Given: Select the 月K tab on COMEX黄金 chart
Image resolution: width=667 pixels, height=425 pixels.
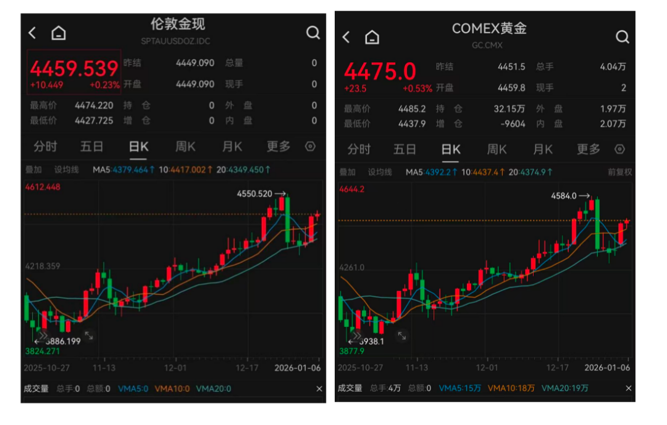Looking at the screenshot, I should (542, 149).
